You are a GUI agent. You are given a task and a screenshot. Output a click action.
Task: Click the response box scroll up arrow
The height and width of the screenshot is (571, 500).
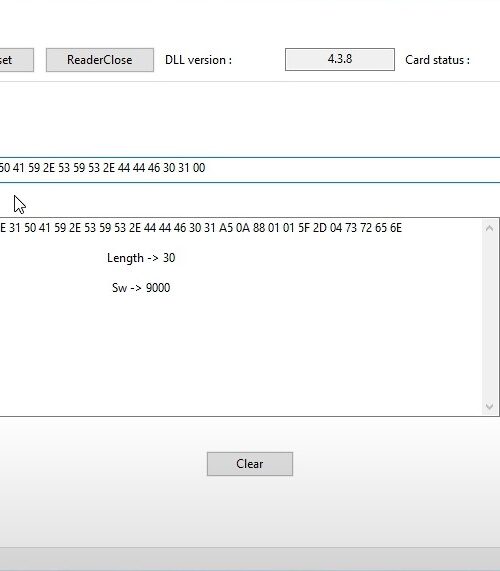tap(489, 228)
